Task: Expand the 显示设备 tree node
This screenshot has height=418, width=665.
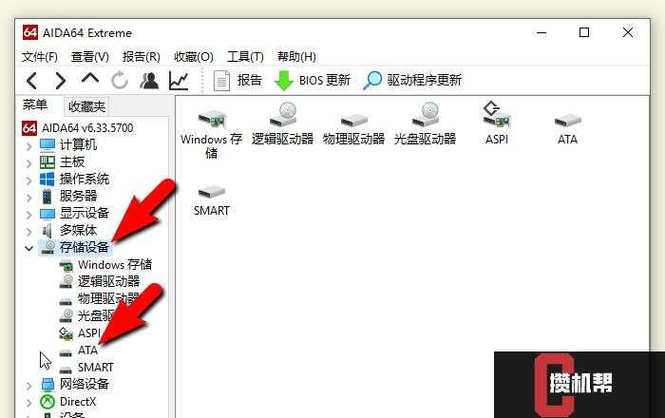Action: tap(29, 215)
